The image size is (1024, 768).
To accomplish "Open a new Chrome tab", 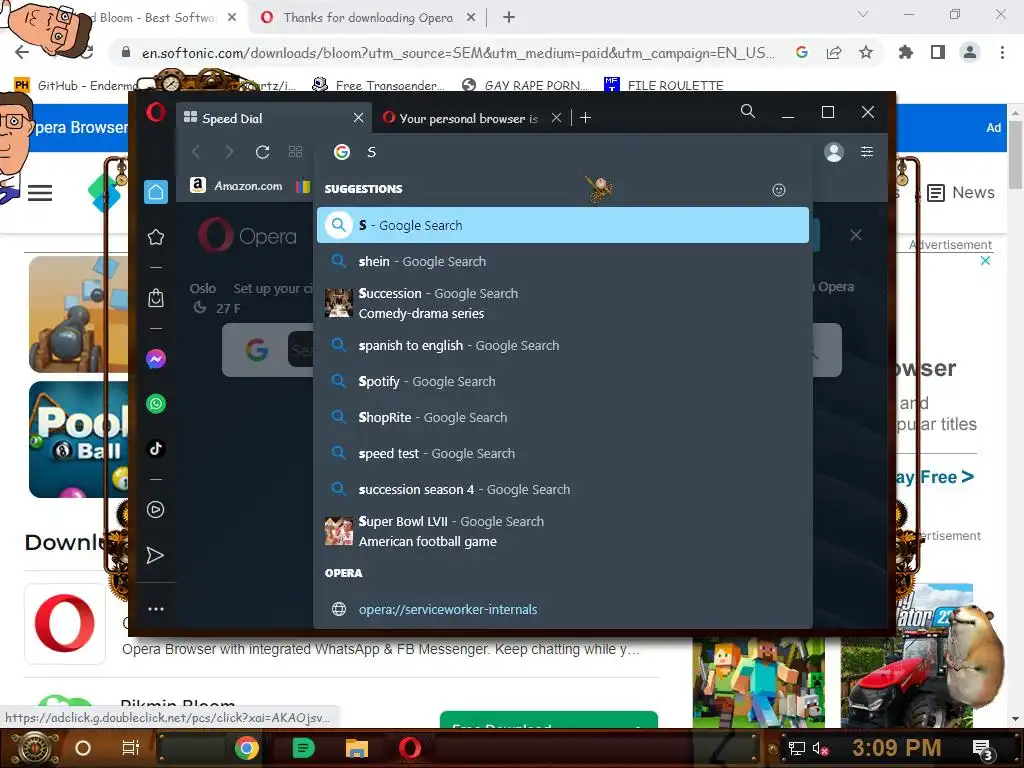I will (509, 18).
